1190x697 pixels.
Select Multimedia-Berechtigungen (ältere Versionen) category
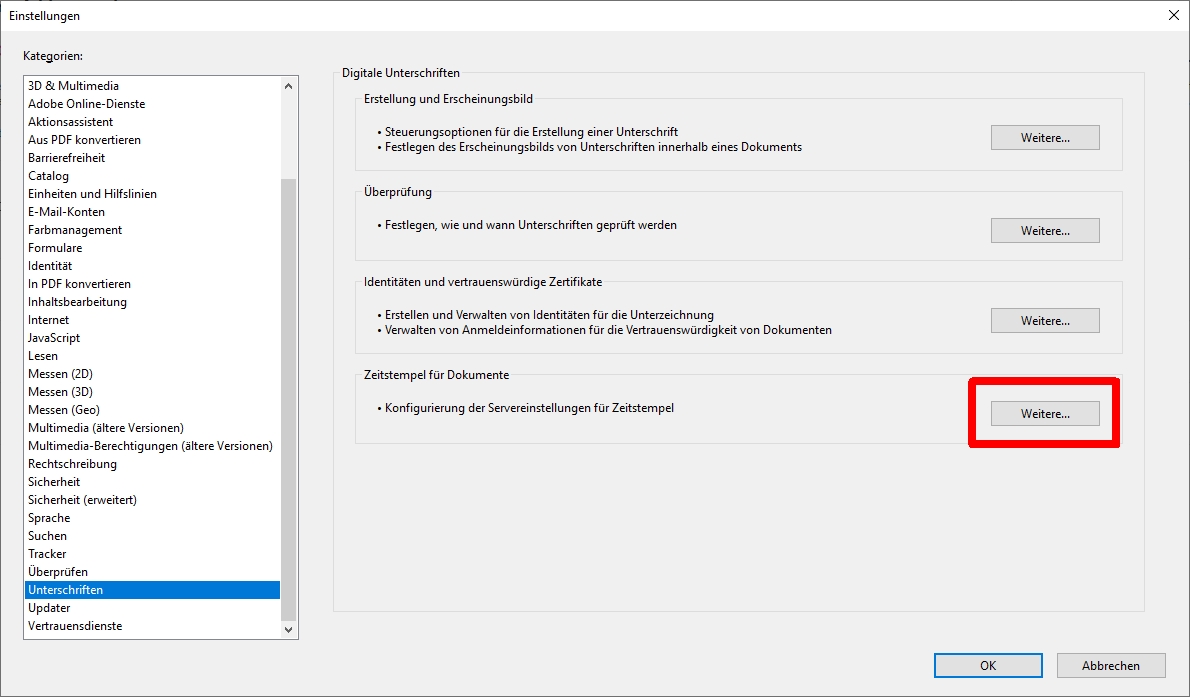tap(150, 446)
